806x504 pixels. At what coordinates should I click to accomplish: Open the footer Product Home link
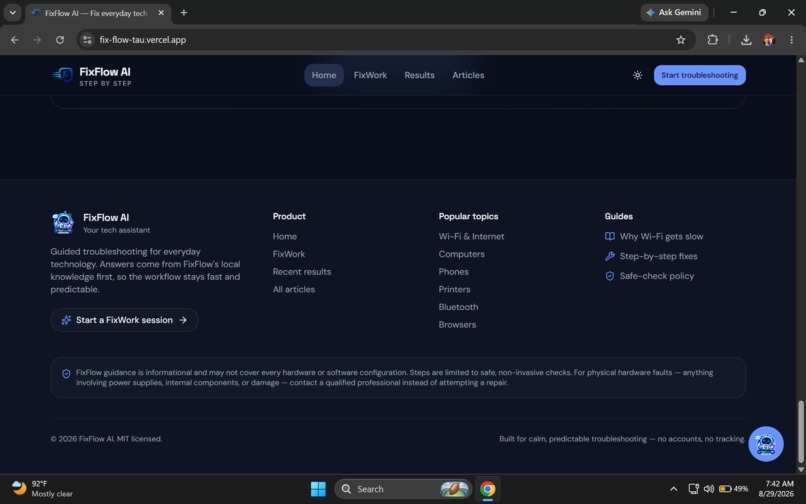[x=285, y=237]
